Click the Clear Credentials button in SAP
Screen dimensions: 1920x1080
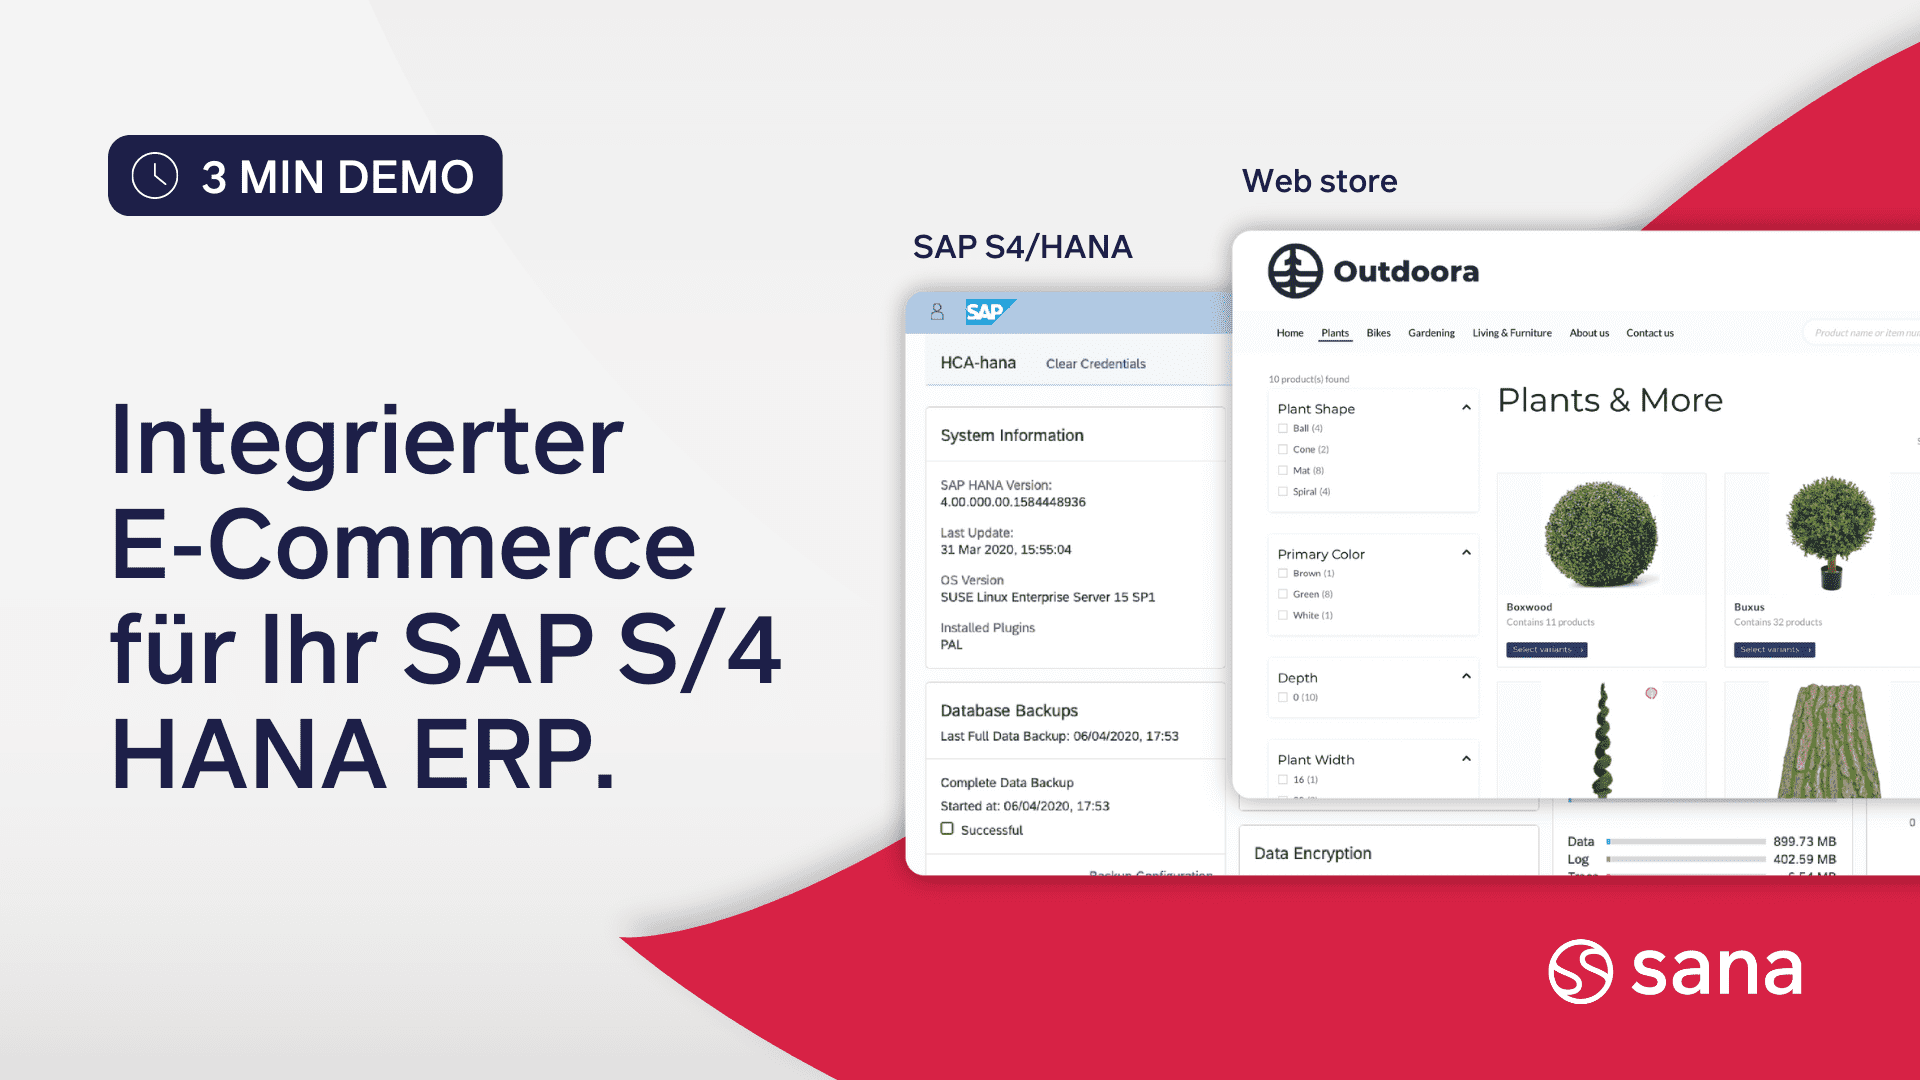coord(1096,363)
